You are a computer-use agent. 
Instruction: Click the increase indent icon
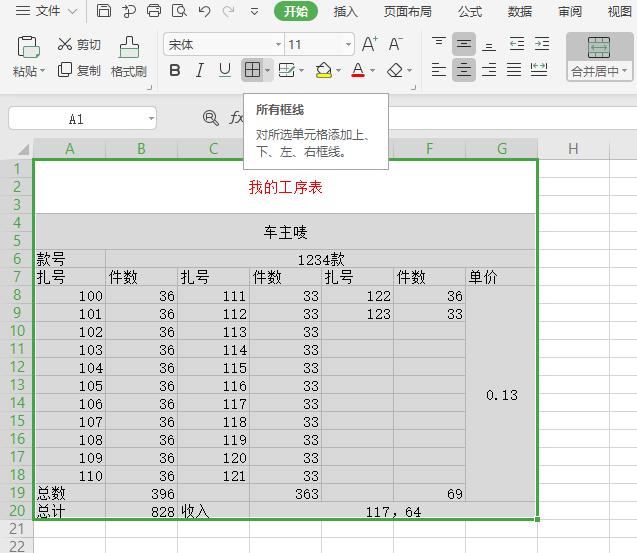(x=542, y=43)
